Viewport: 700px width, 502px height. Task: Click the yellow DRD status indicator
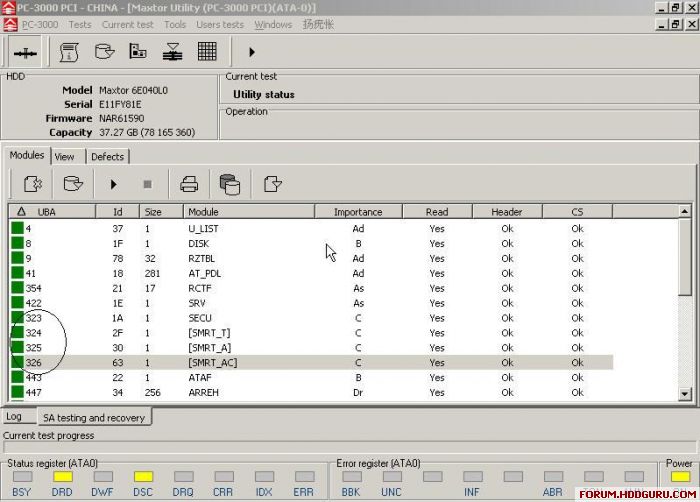62,477
